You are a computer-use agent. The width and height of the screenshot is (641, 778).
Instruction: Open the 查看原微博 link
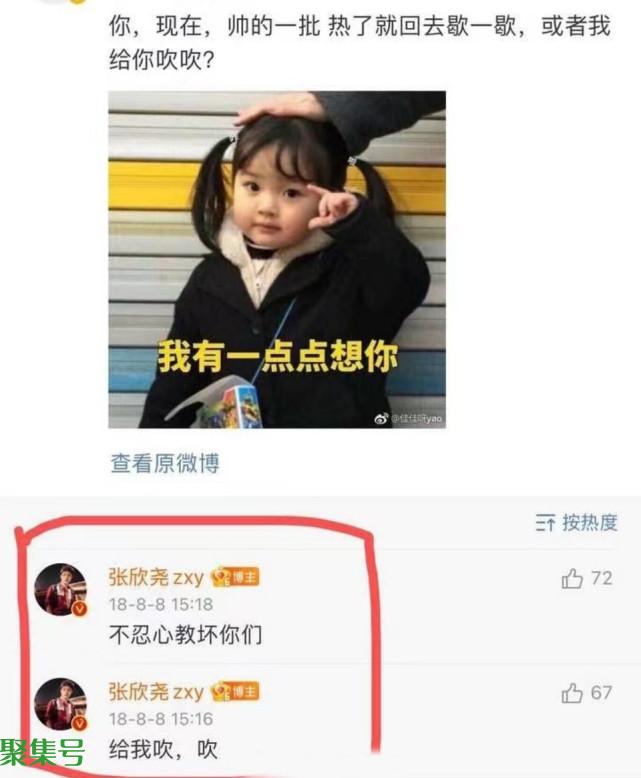click(x=165, y=463)
